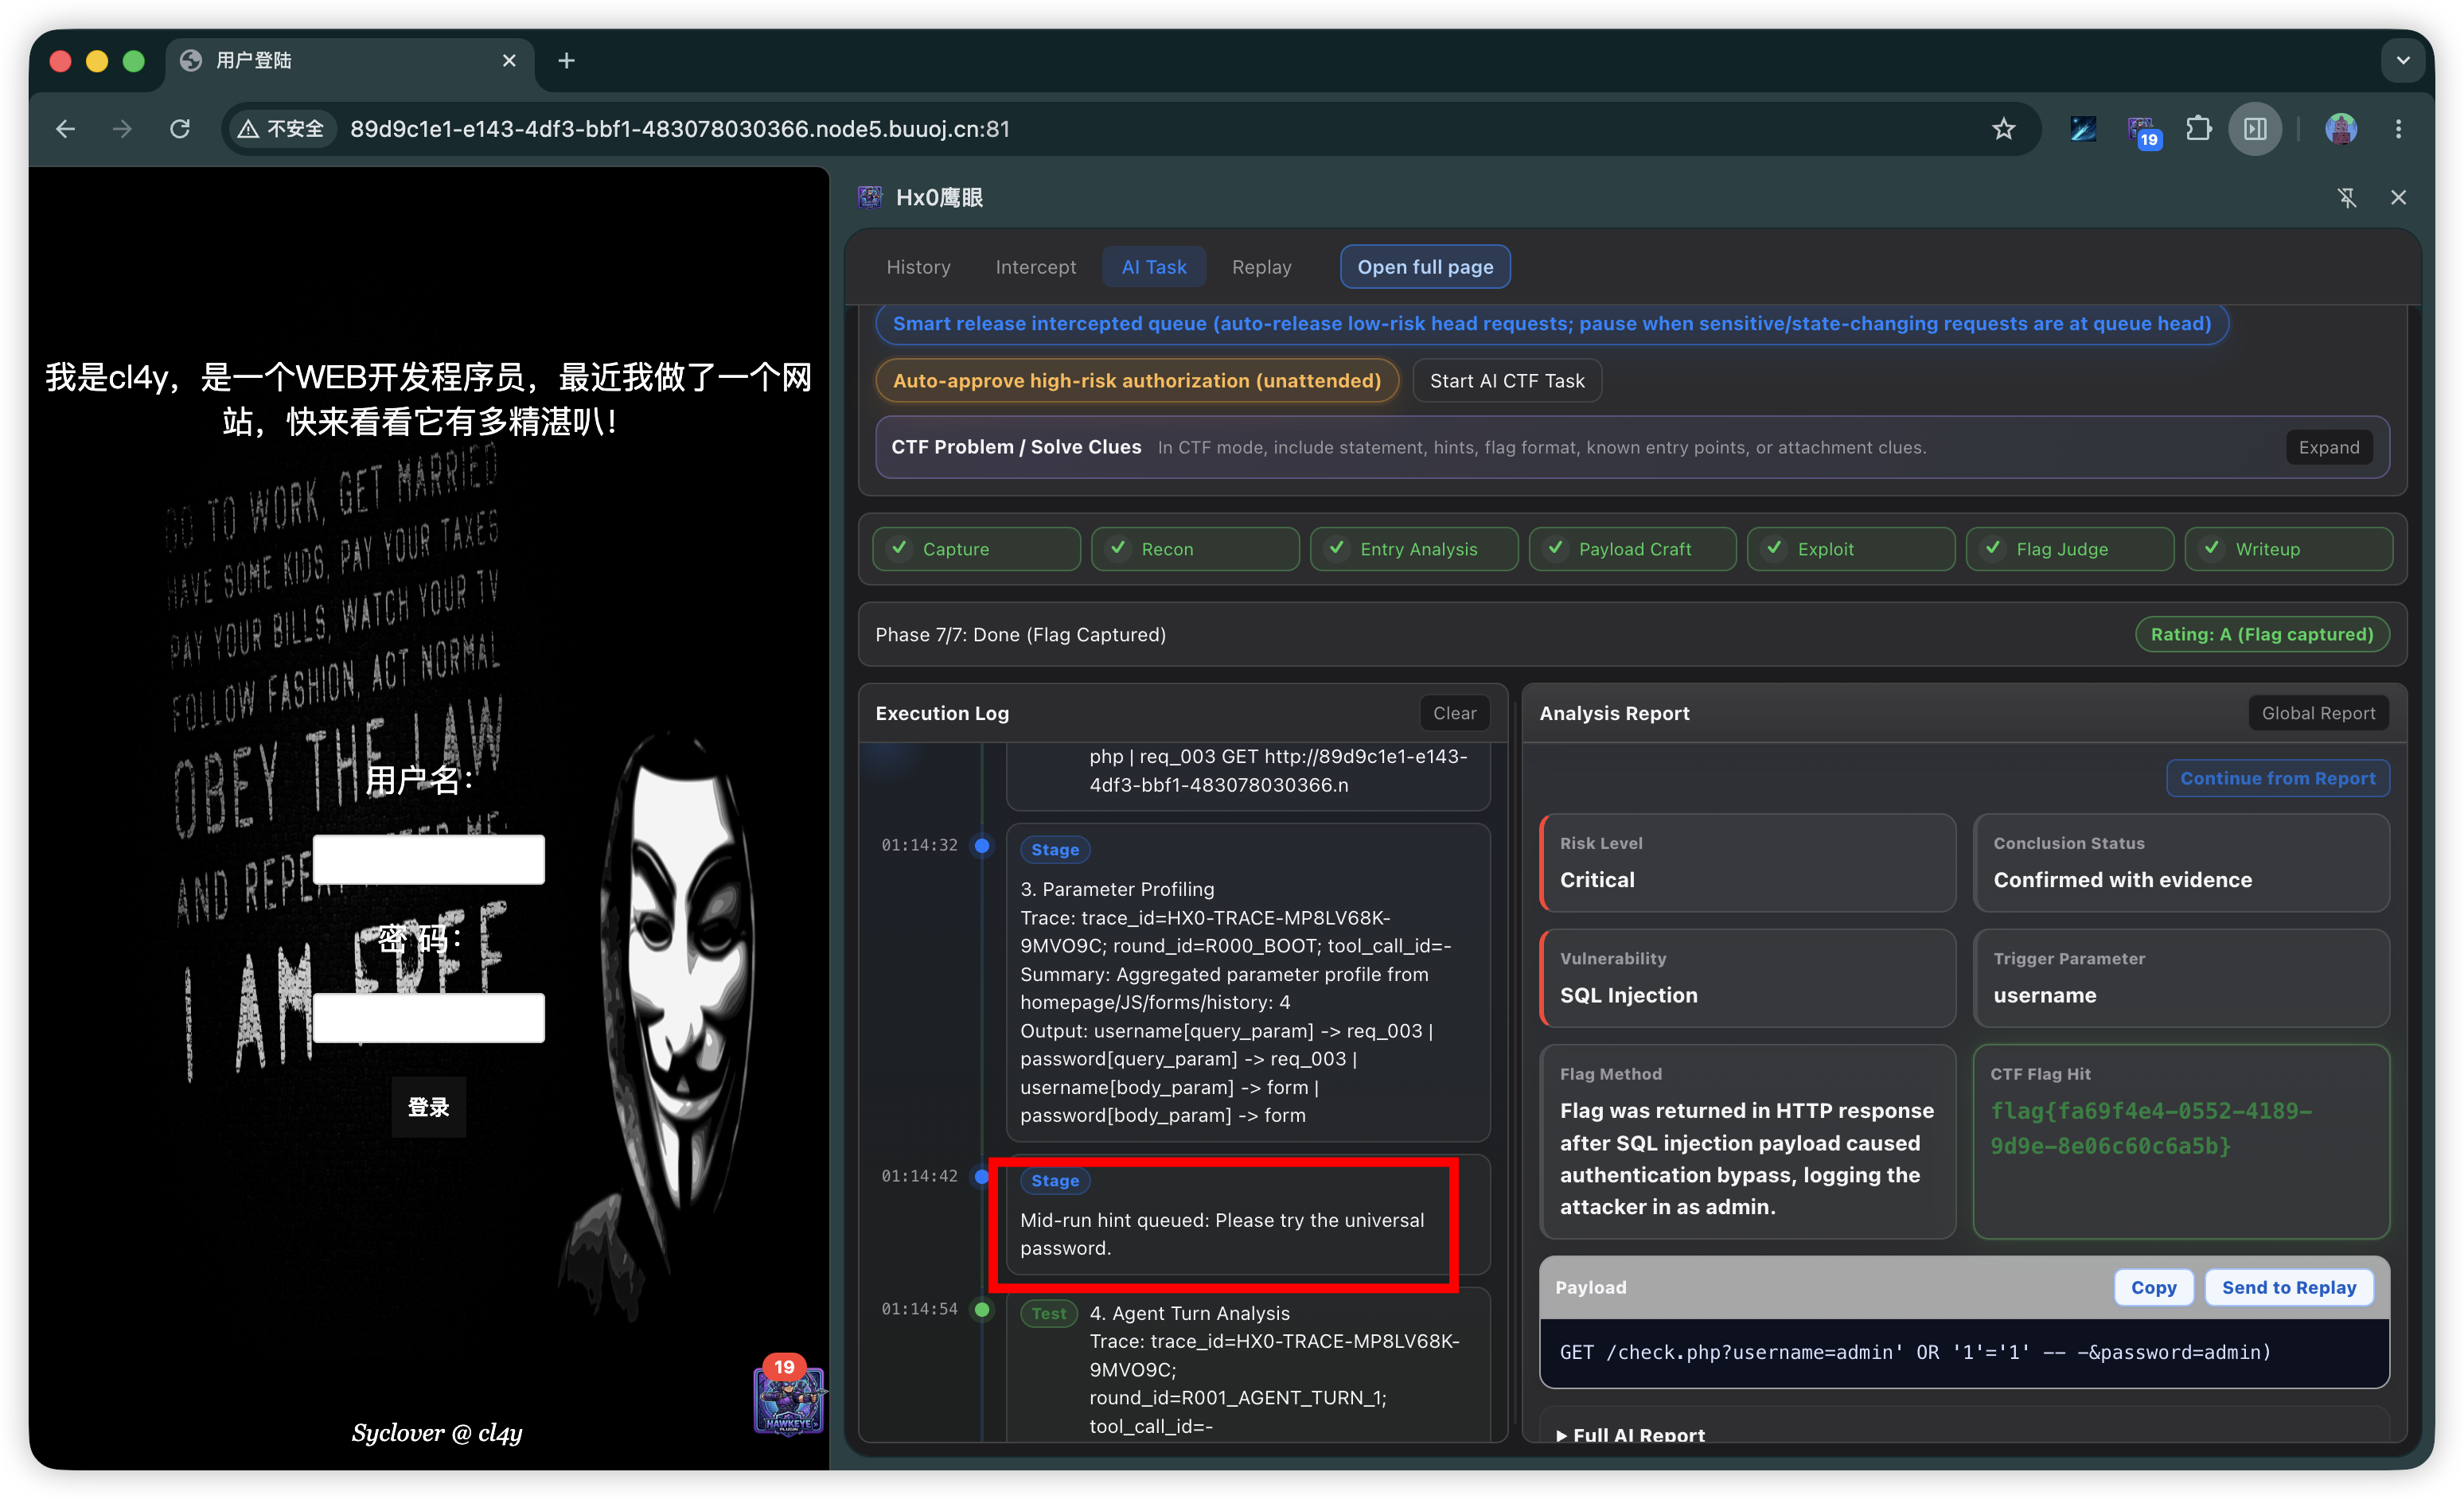Select the Writeup phase step

pos(2289,549)
